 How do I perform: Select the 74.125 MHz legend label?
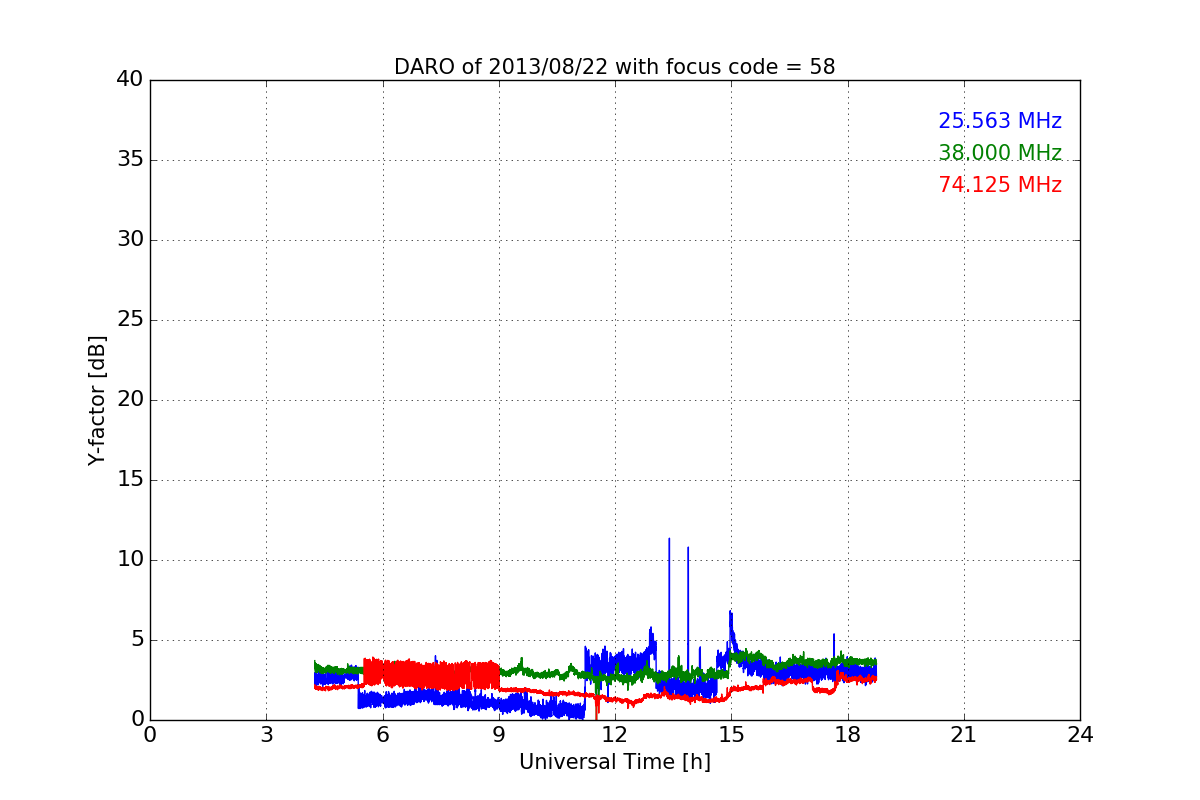[x=1000, y=185]
